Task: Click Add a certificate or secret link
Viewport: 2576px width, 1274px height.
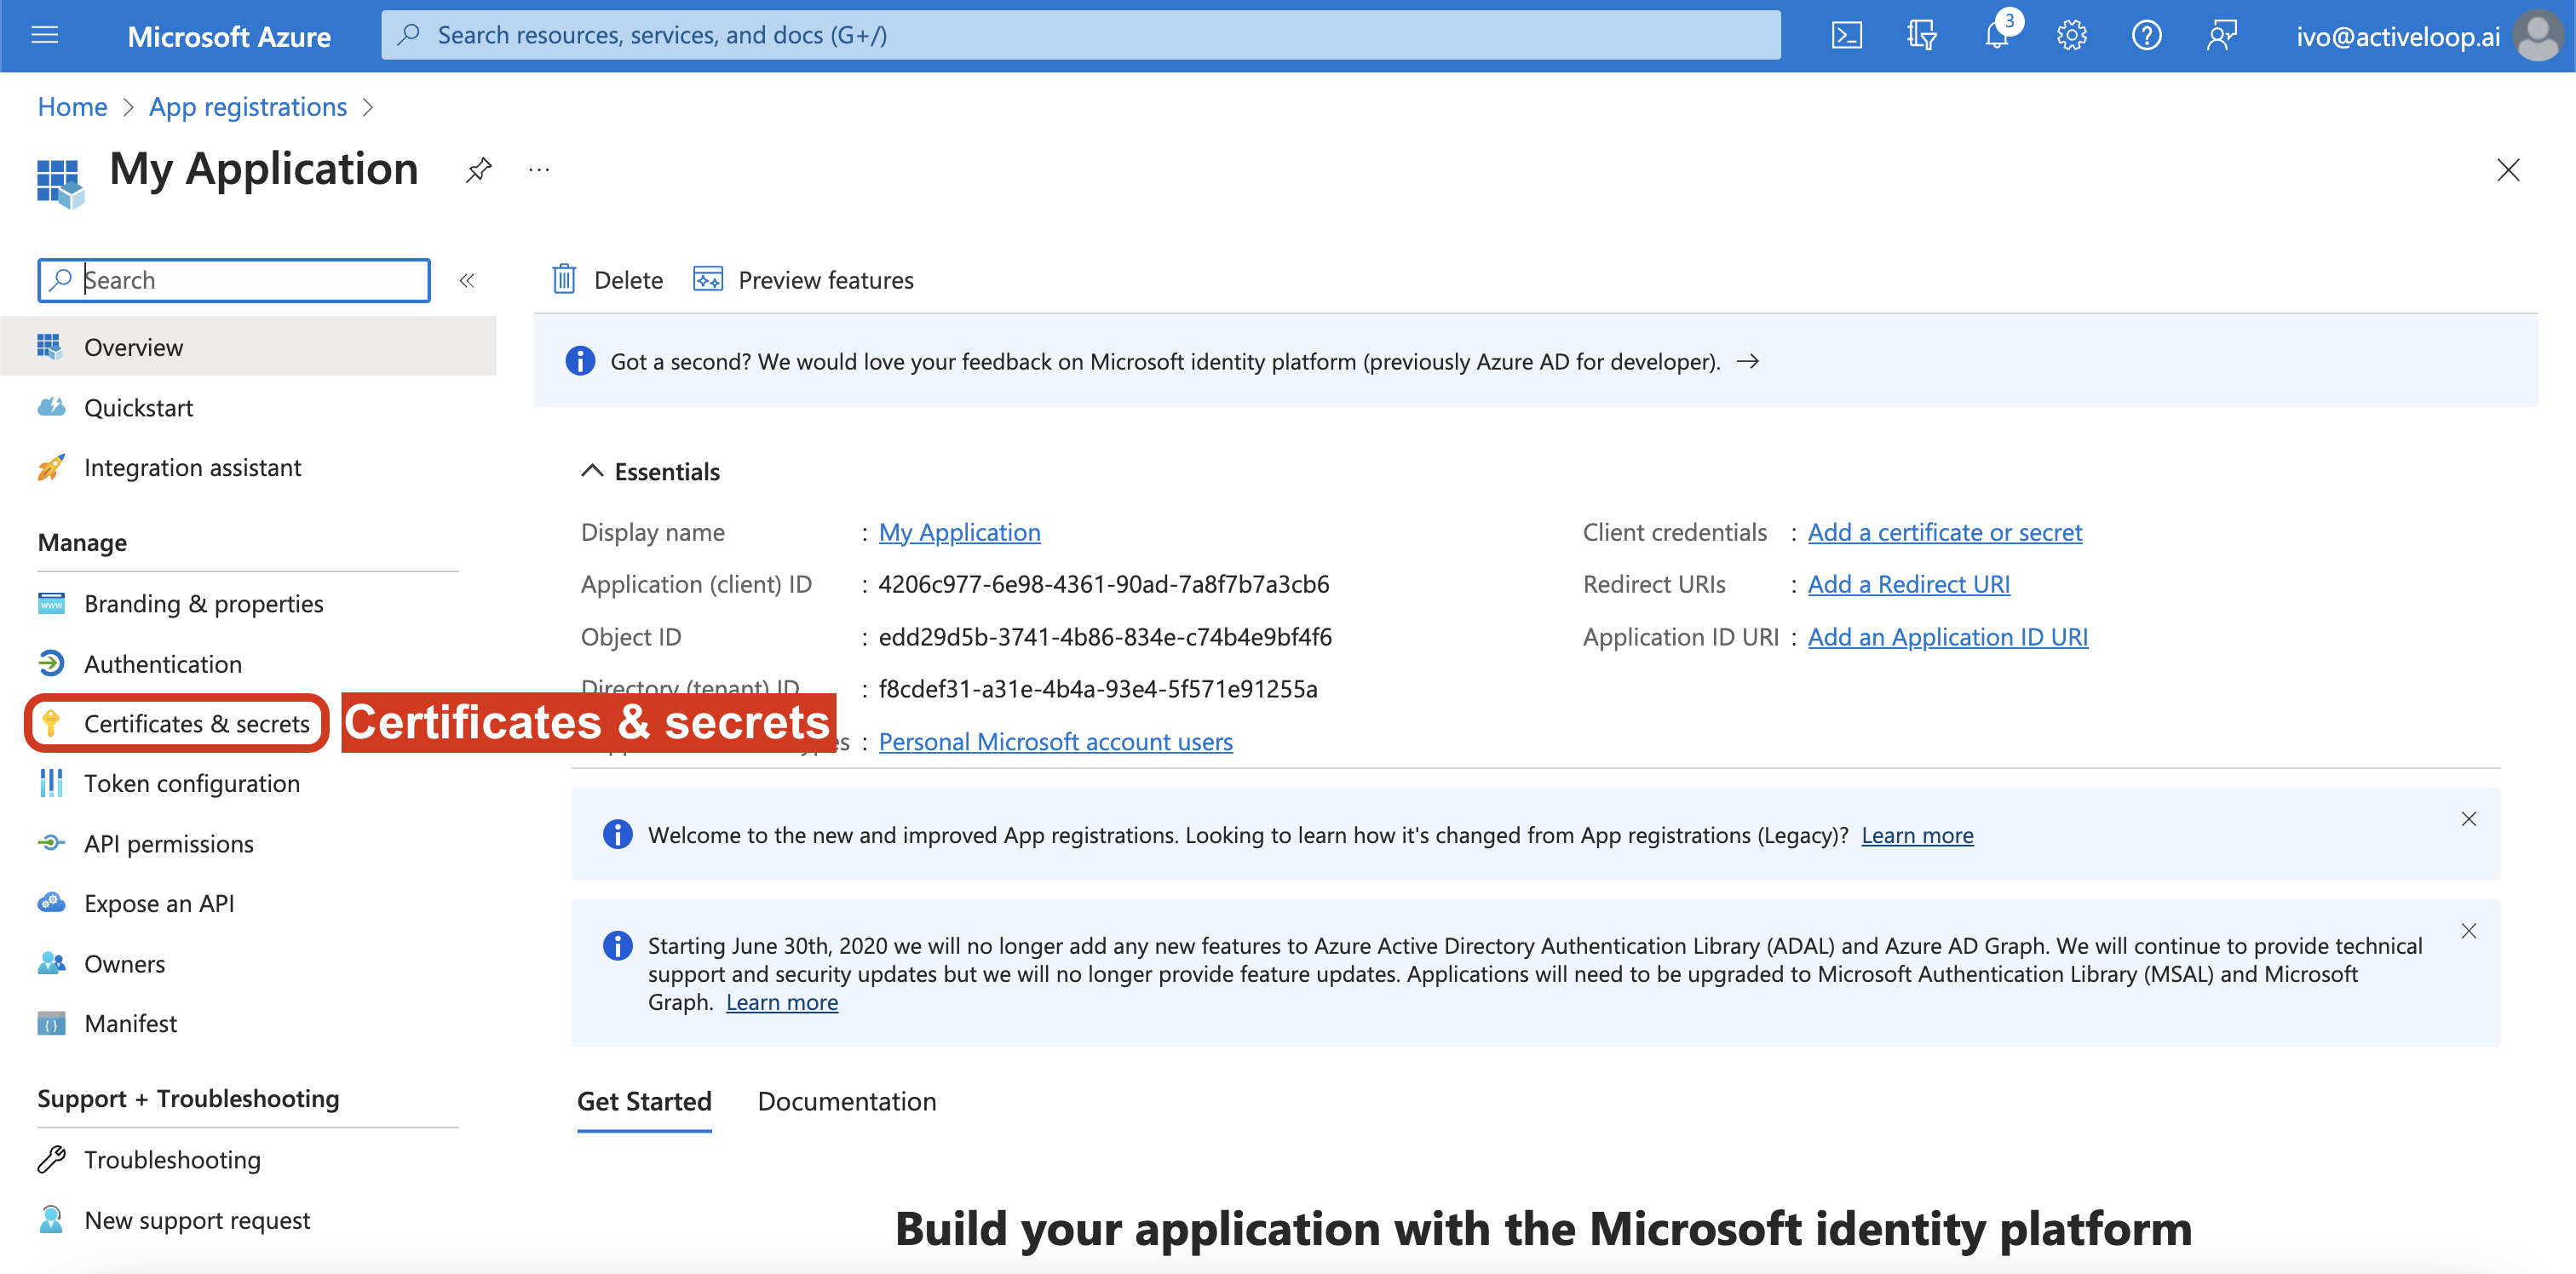Action: tap(1944, 532)
